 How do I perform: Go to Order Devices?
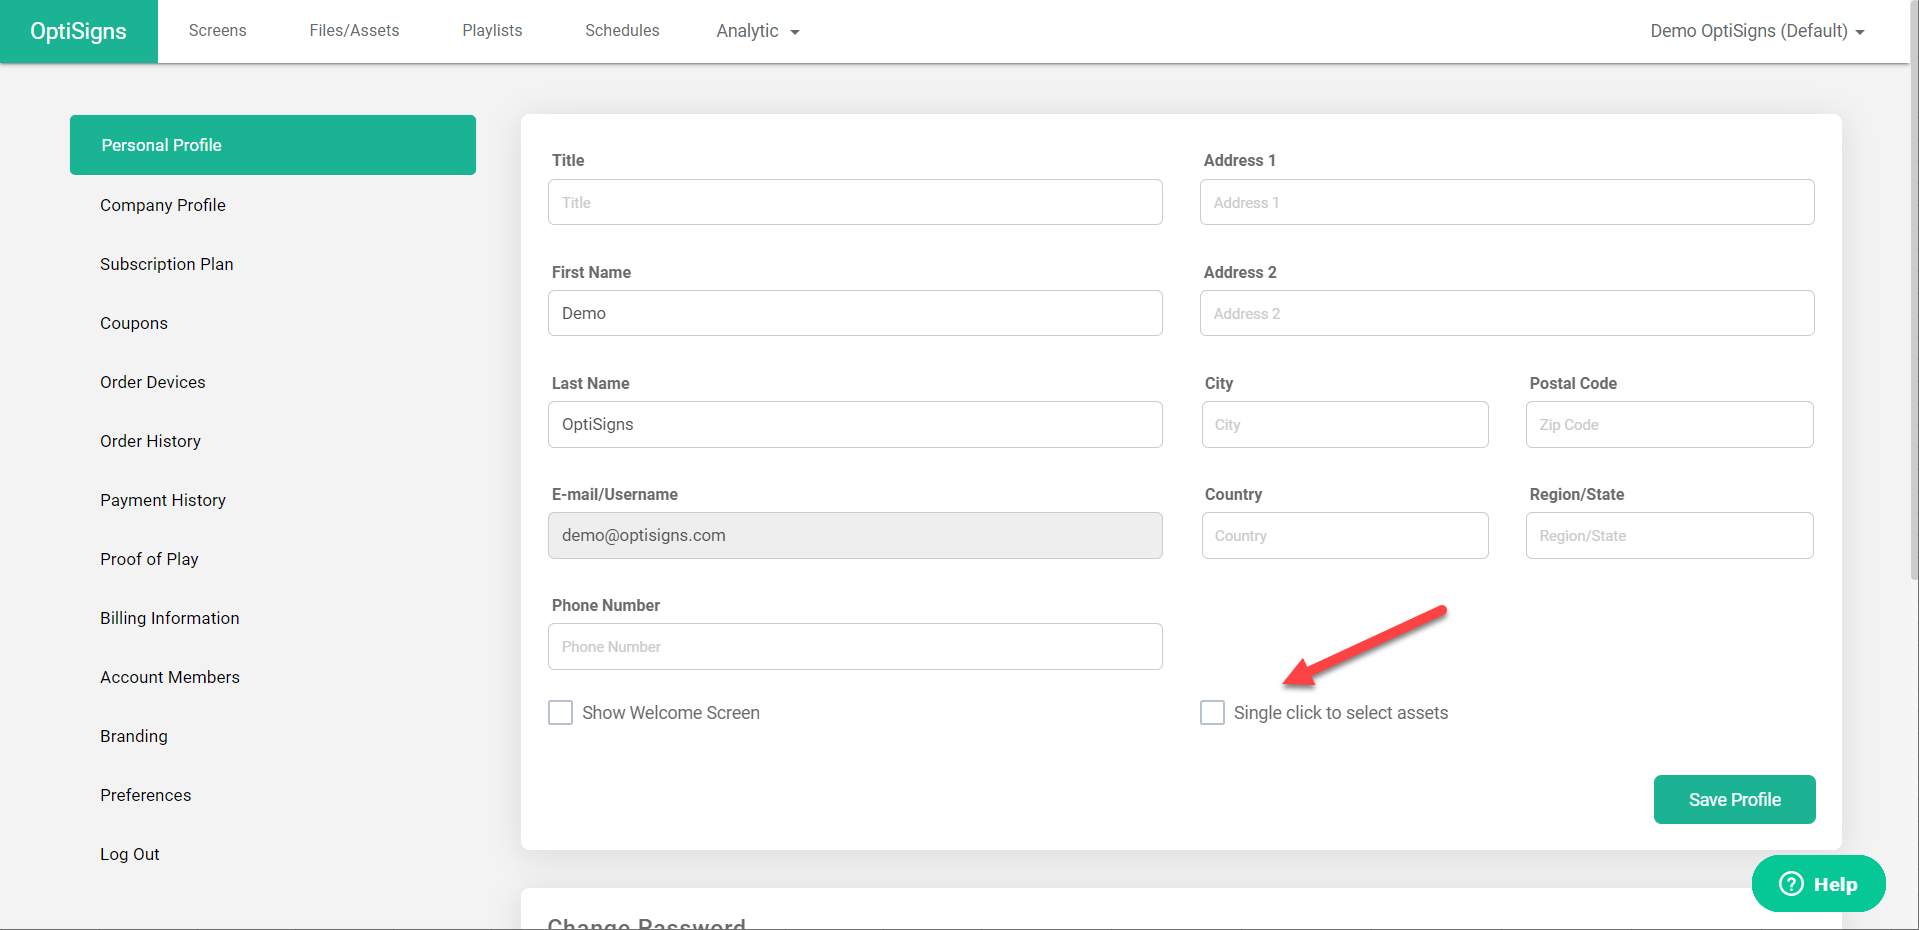pos(152,382)
